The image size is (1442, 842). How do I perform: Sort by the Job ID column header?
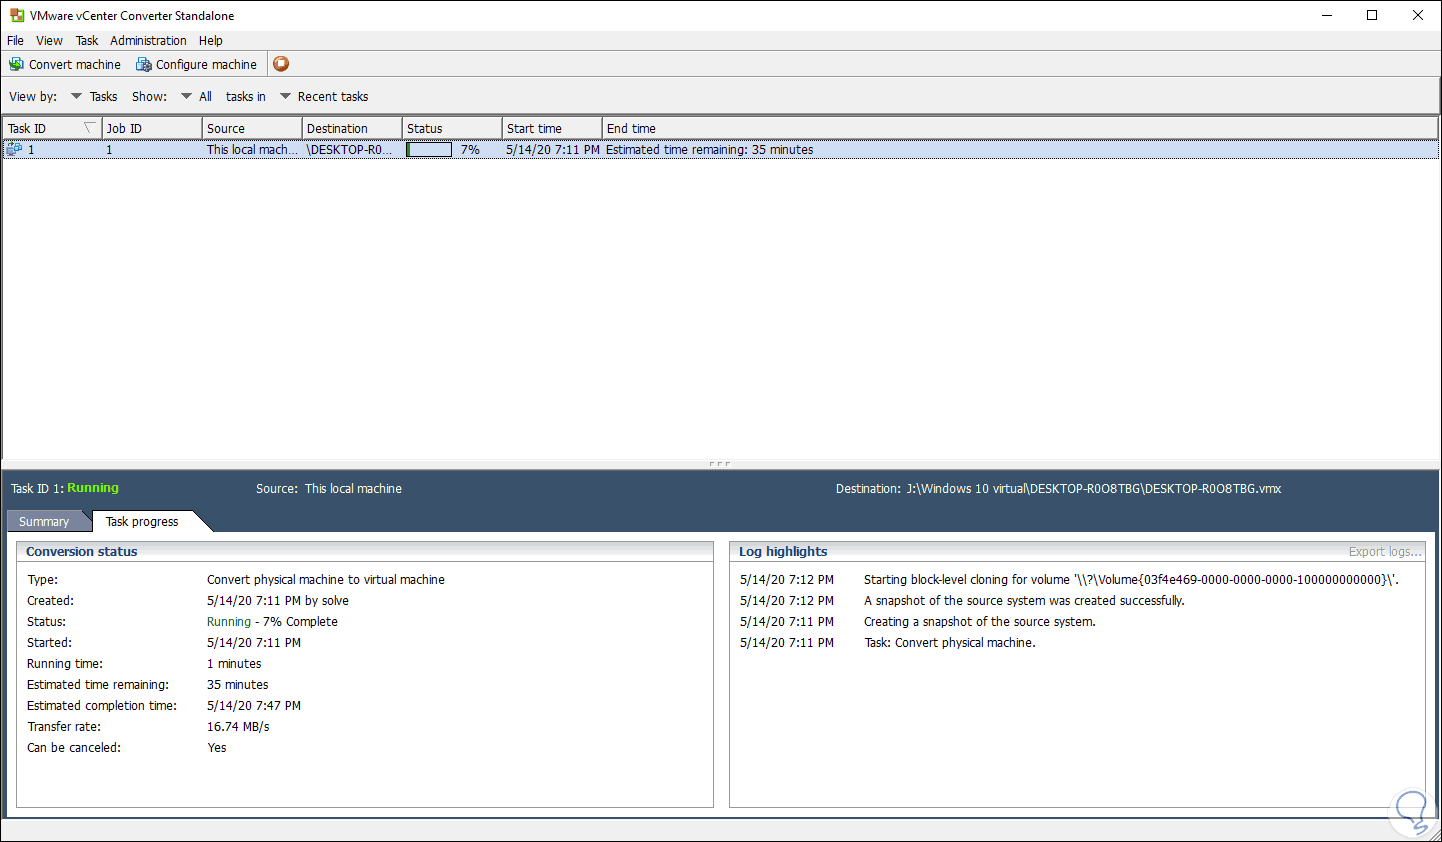coord(152,128)
